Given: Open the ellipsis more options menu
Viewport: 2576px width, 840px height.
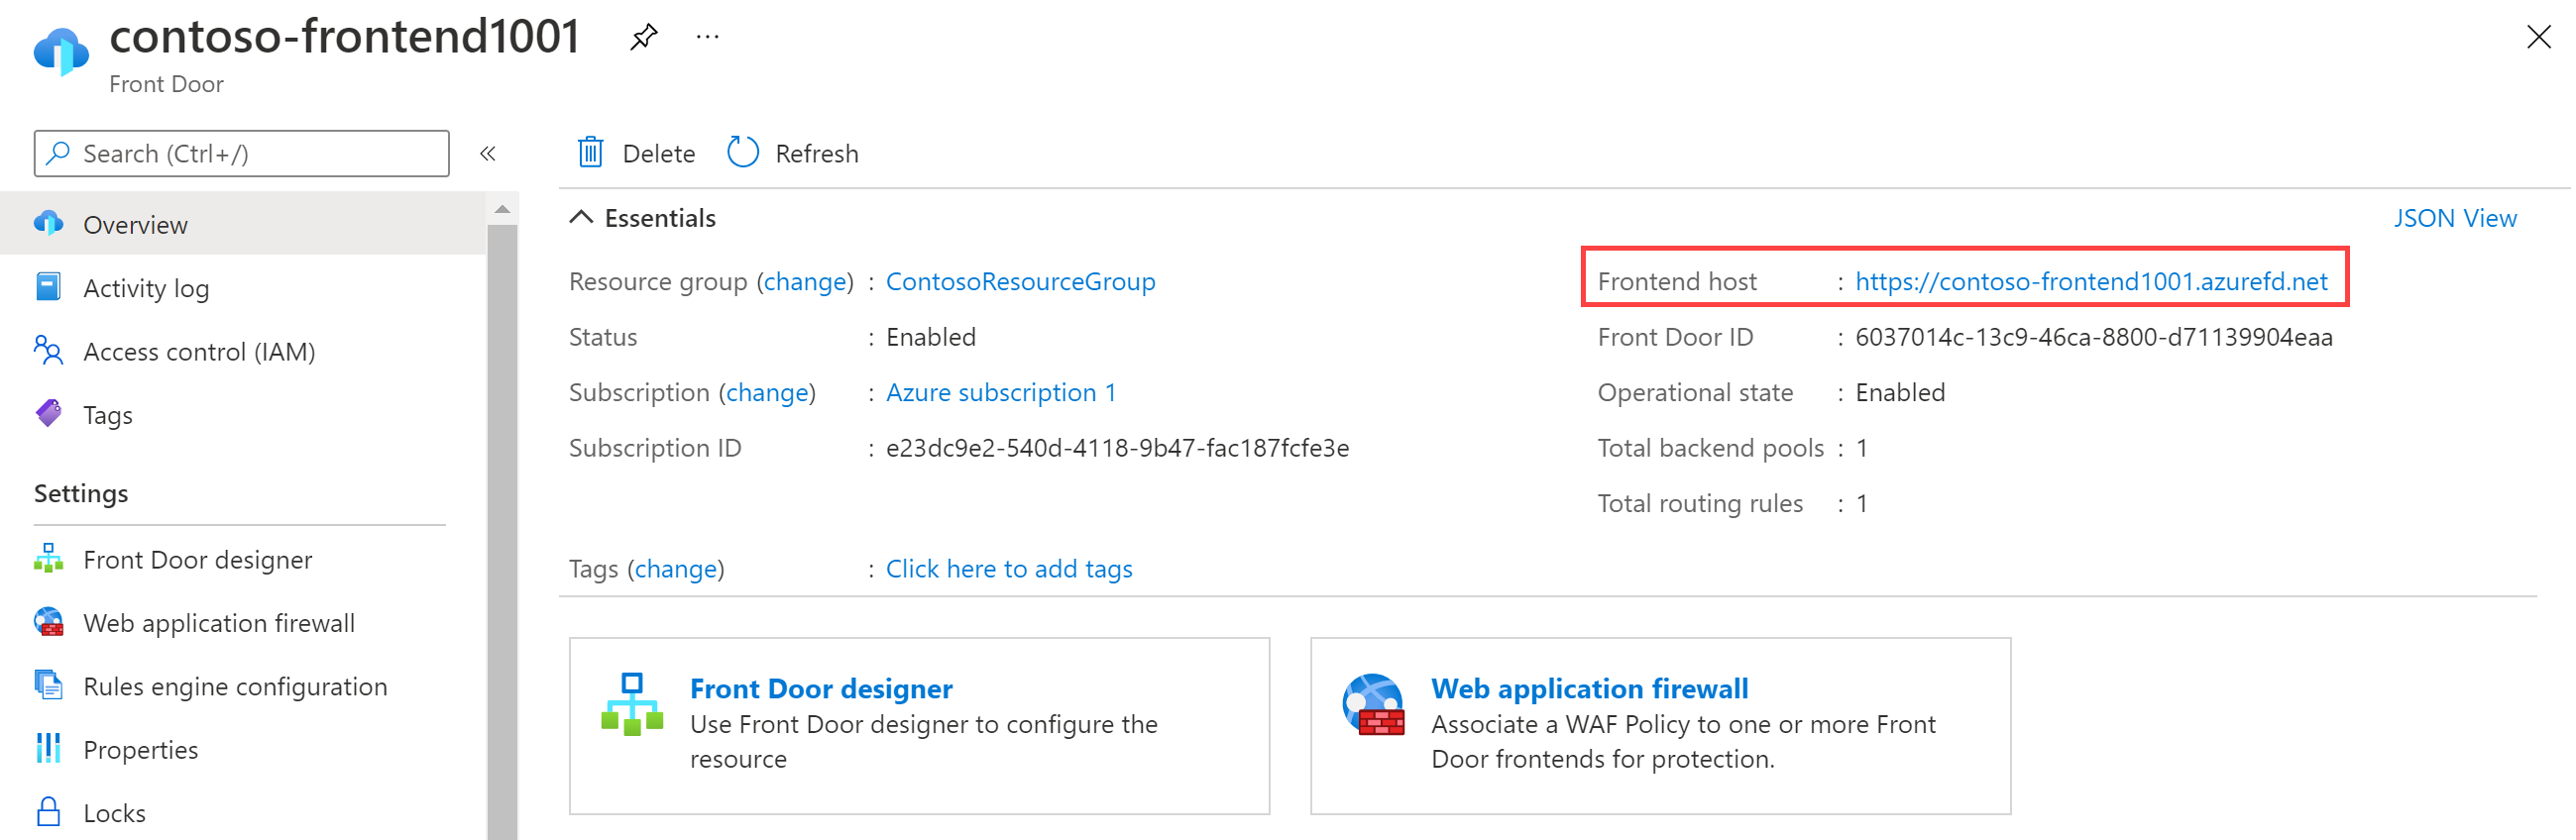Looking at the screenshot, I should [x=706, y=36].
